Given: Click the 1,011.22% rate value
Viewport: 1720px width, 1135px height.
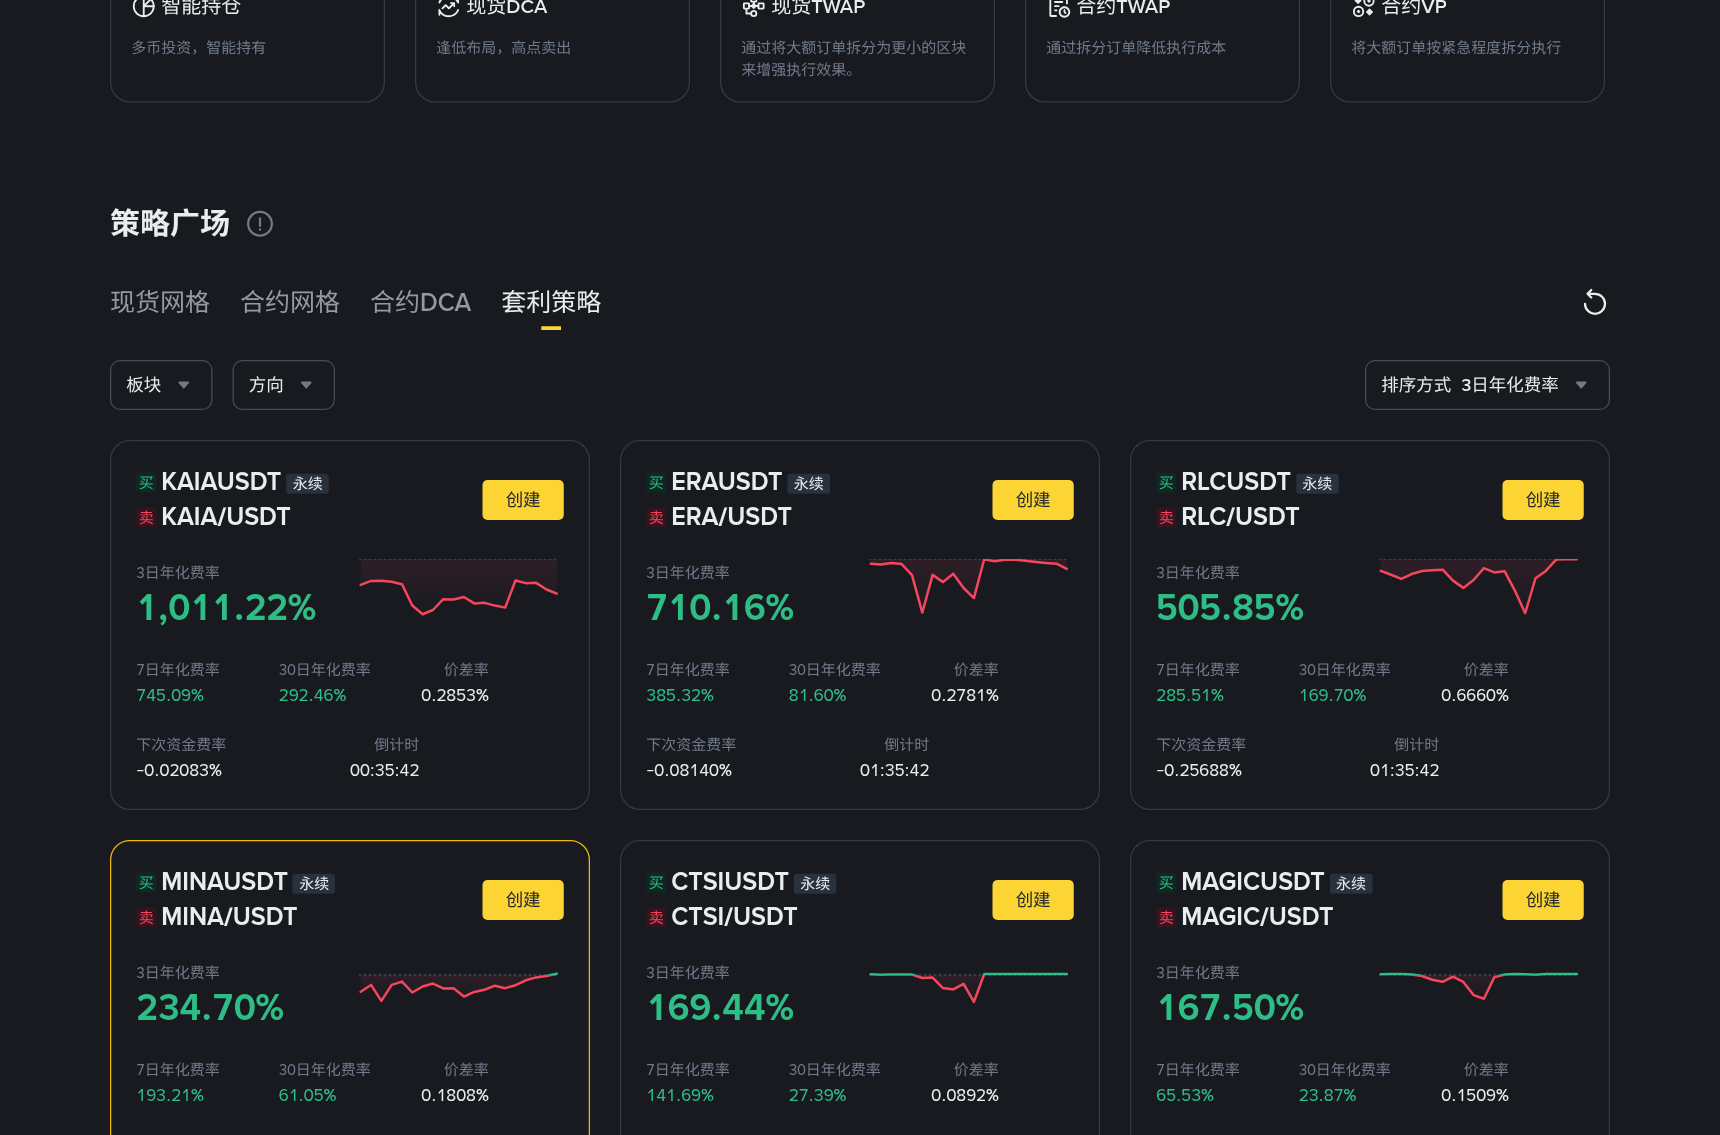Looking at the screenshot, I should point(227,608).
